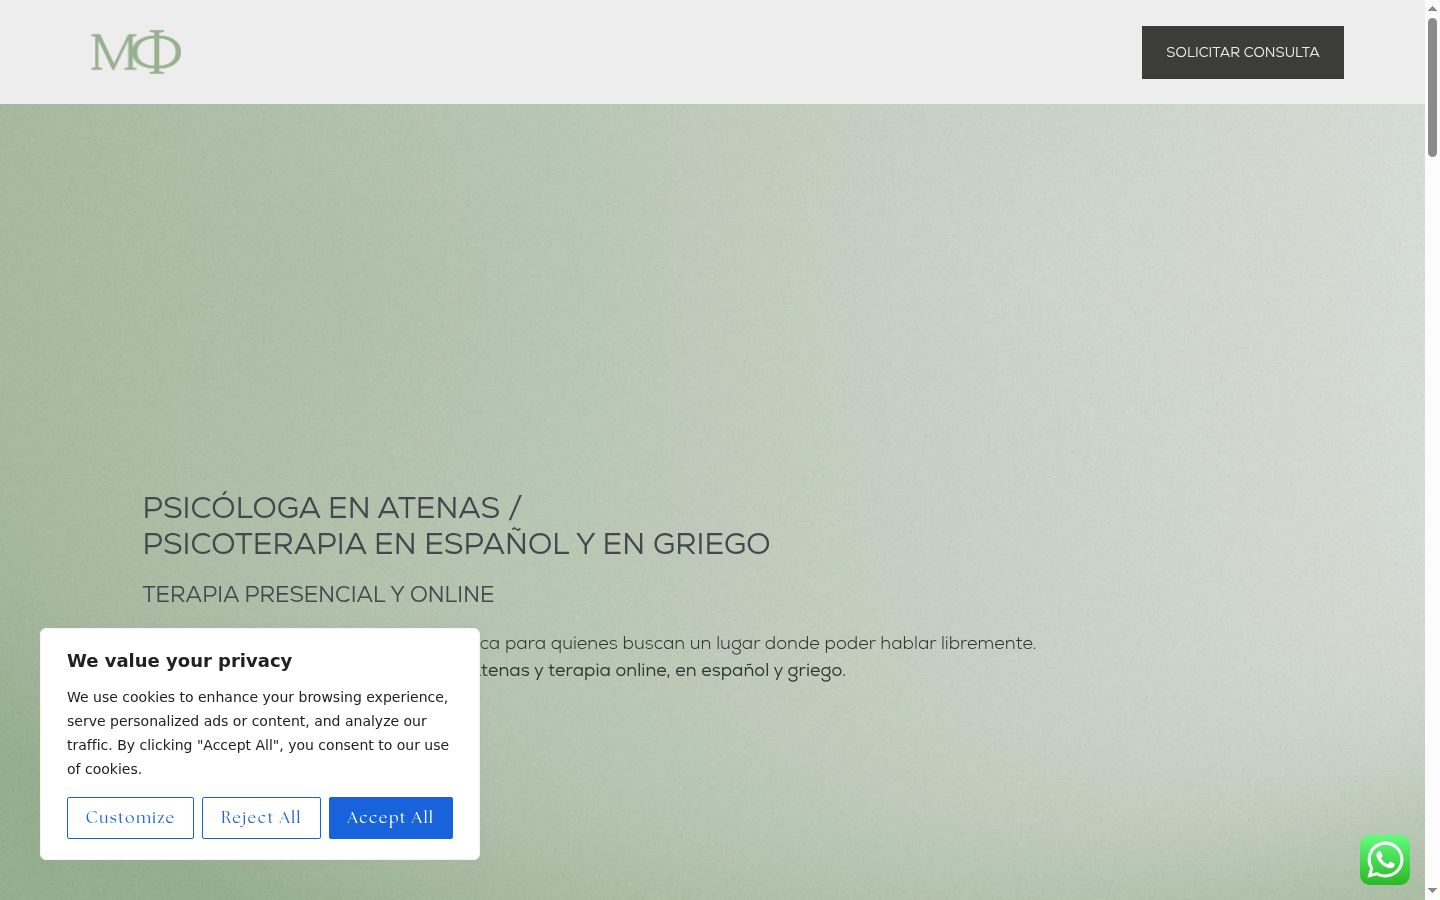Screen dimensions: 1440x900
Task: Click the scrollbar down arrow
Action: (x=1432, y=891)
